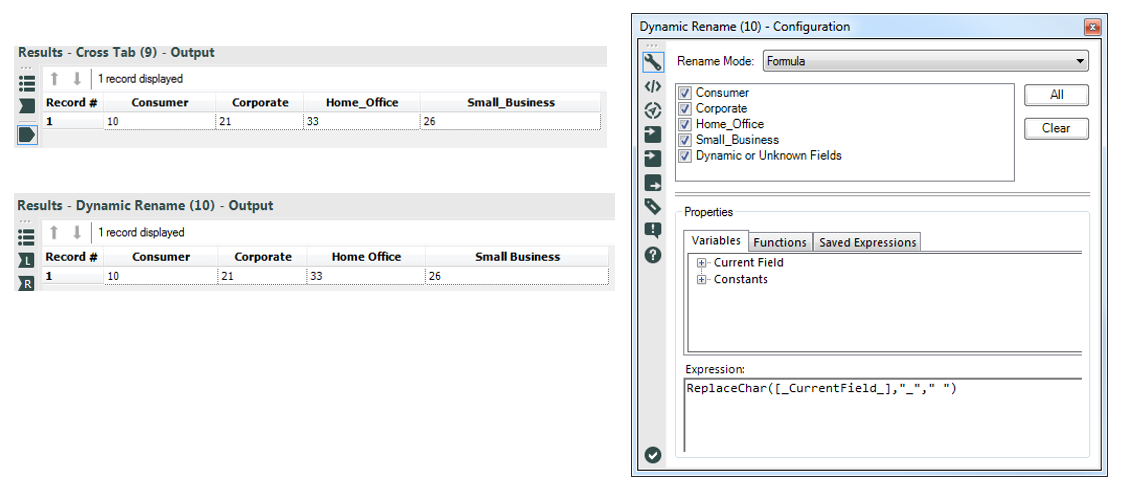Switch to the Functions tab
The image size is (1133, 500).
click(779, 243)
